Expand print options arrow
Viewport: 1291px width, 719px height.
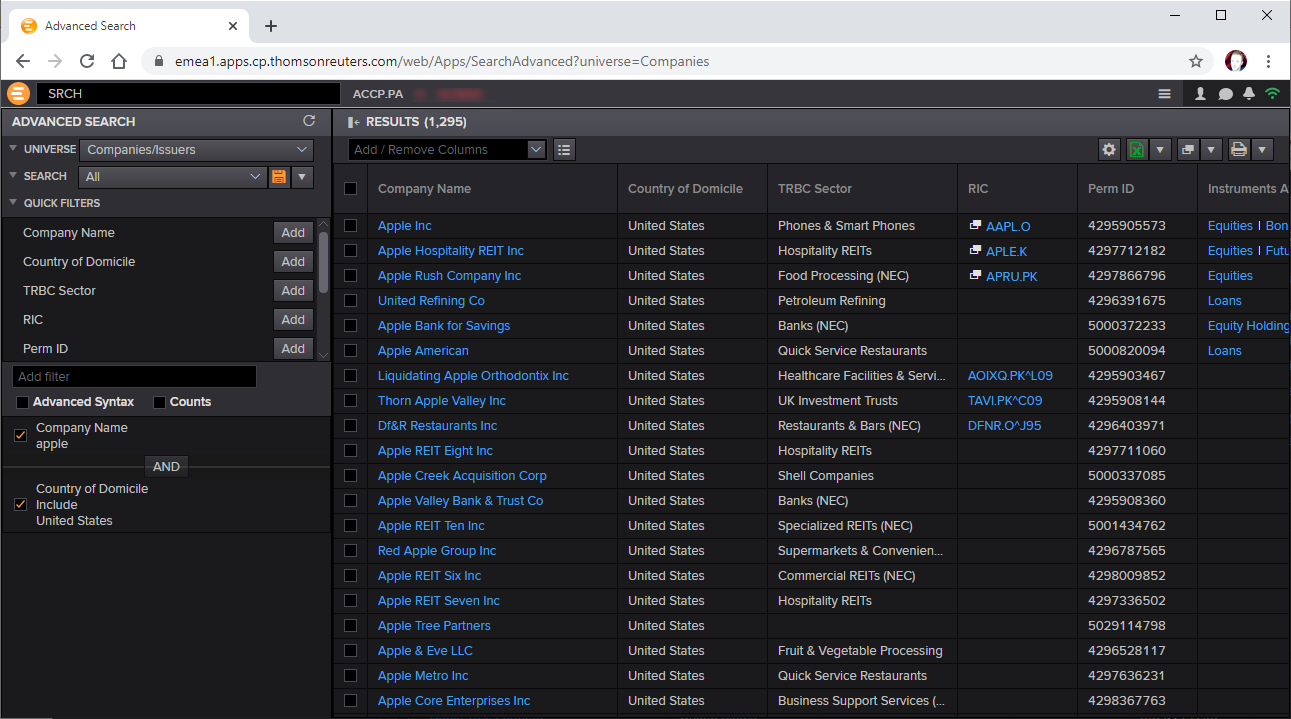click(x=1262, y=150)
